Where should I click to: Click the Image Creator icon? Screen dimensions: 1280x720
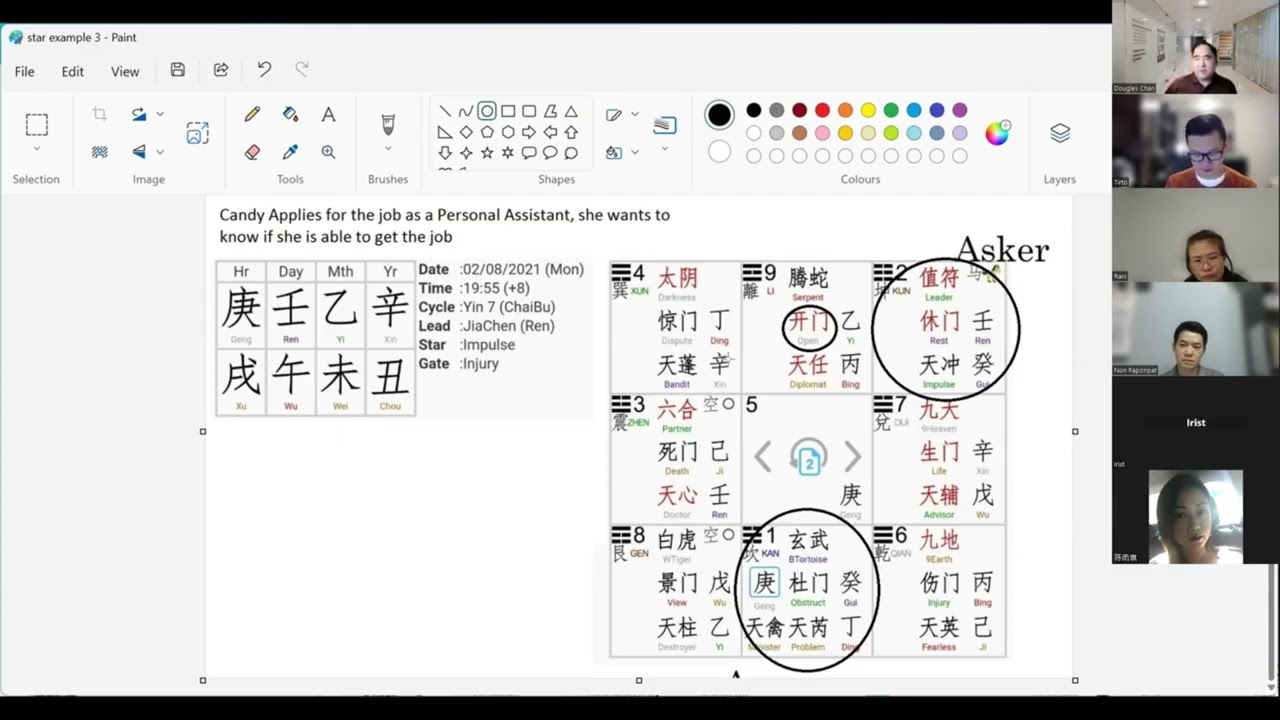pyautogui.click(x=197, y=133)
